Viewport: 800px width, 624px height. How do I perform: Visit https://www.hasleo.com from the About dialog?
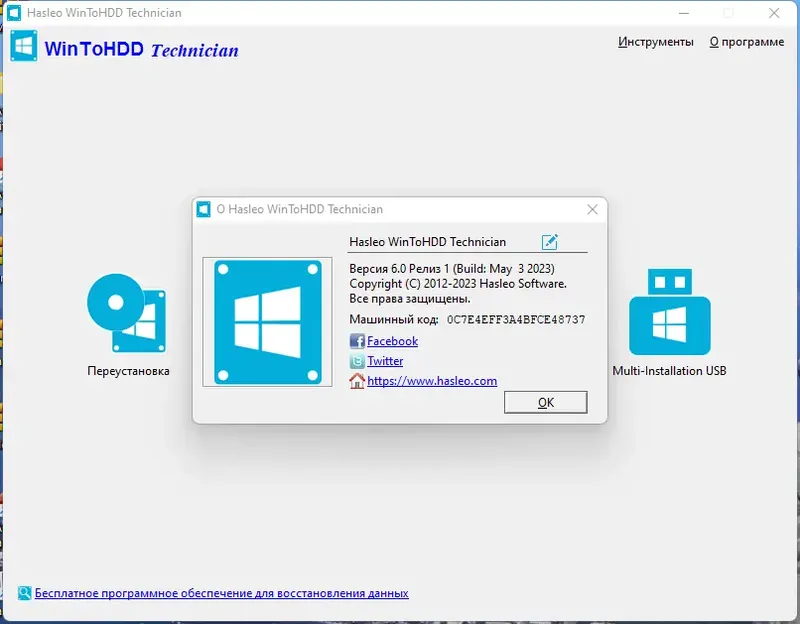pos(432,381)
